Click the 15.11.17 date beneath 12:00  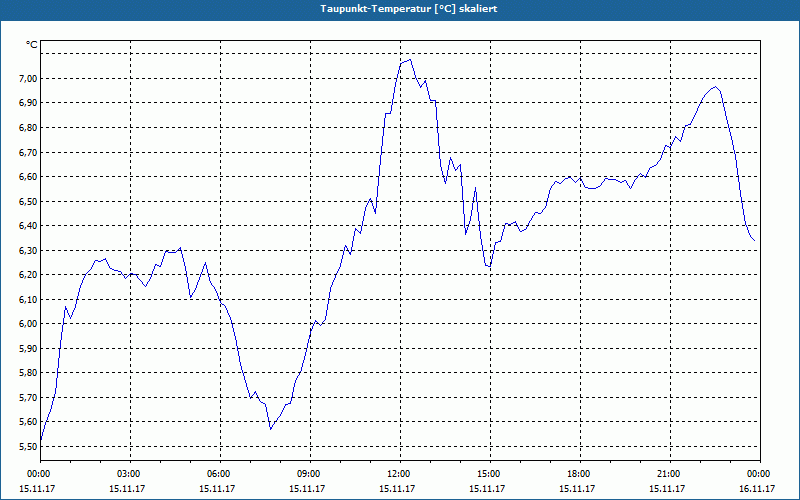[397, 489]
